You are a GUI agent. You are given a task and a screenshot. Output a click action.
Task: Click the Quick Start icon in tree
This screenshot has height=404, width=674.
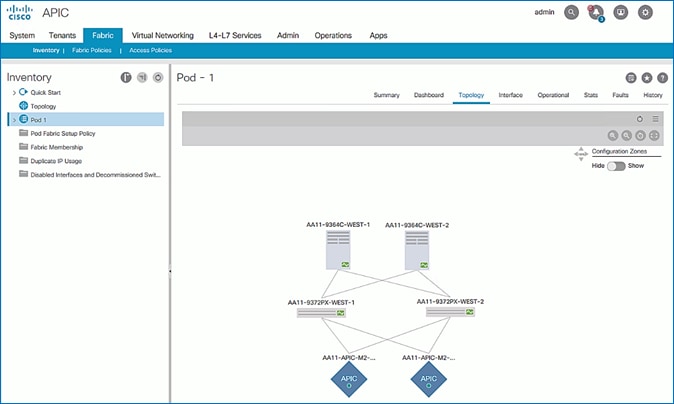coord(23,92)
